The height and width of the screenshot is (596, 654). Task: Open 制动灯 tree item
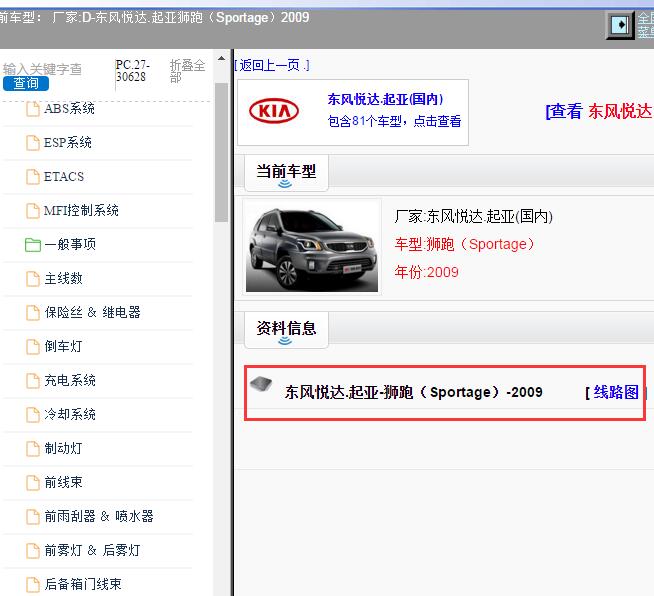[x=63, y=448]
